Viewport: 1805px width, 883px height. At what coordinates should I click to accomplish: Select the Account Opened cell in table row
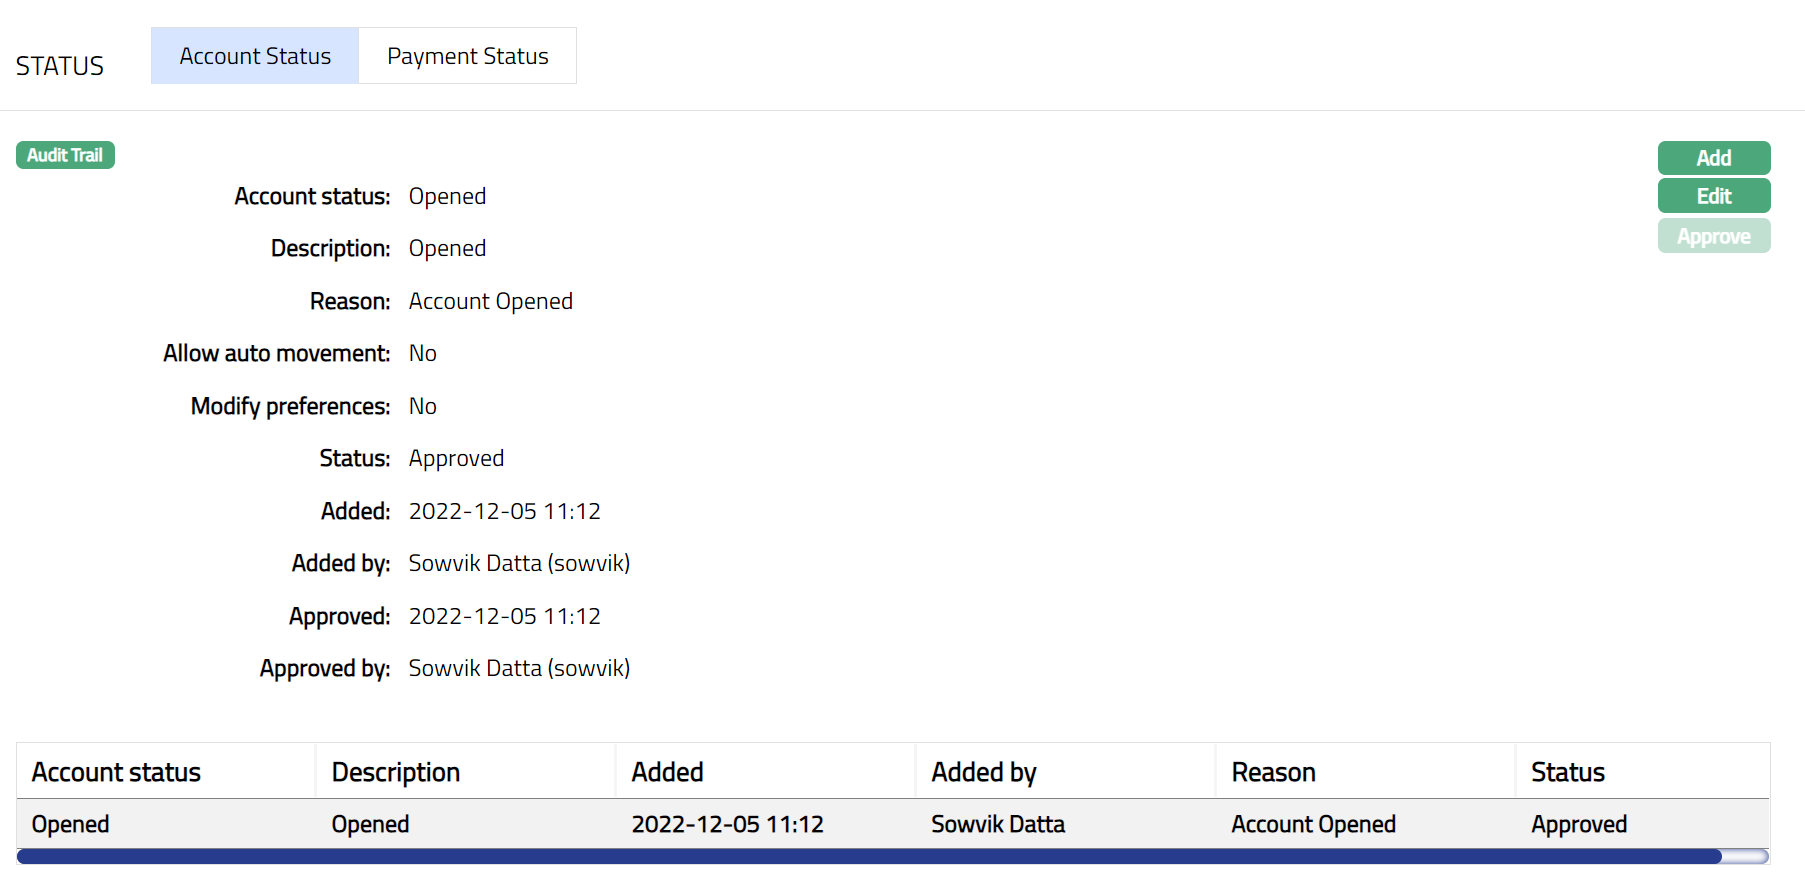1313,824
